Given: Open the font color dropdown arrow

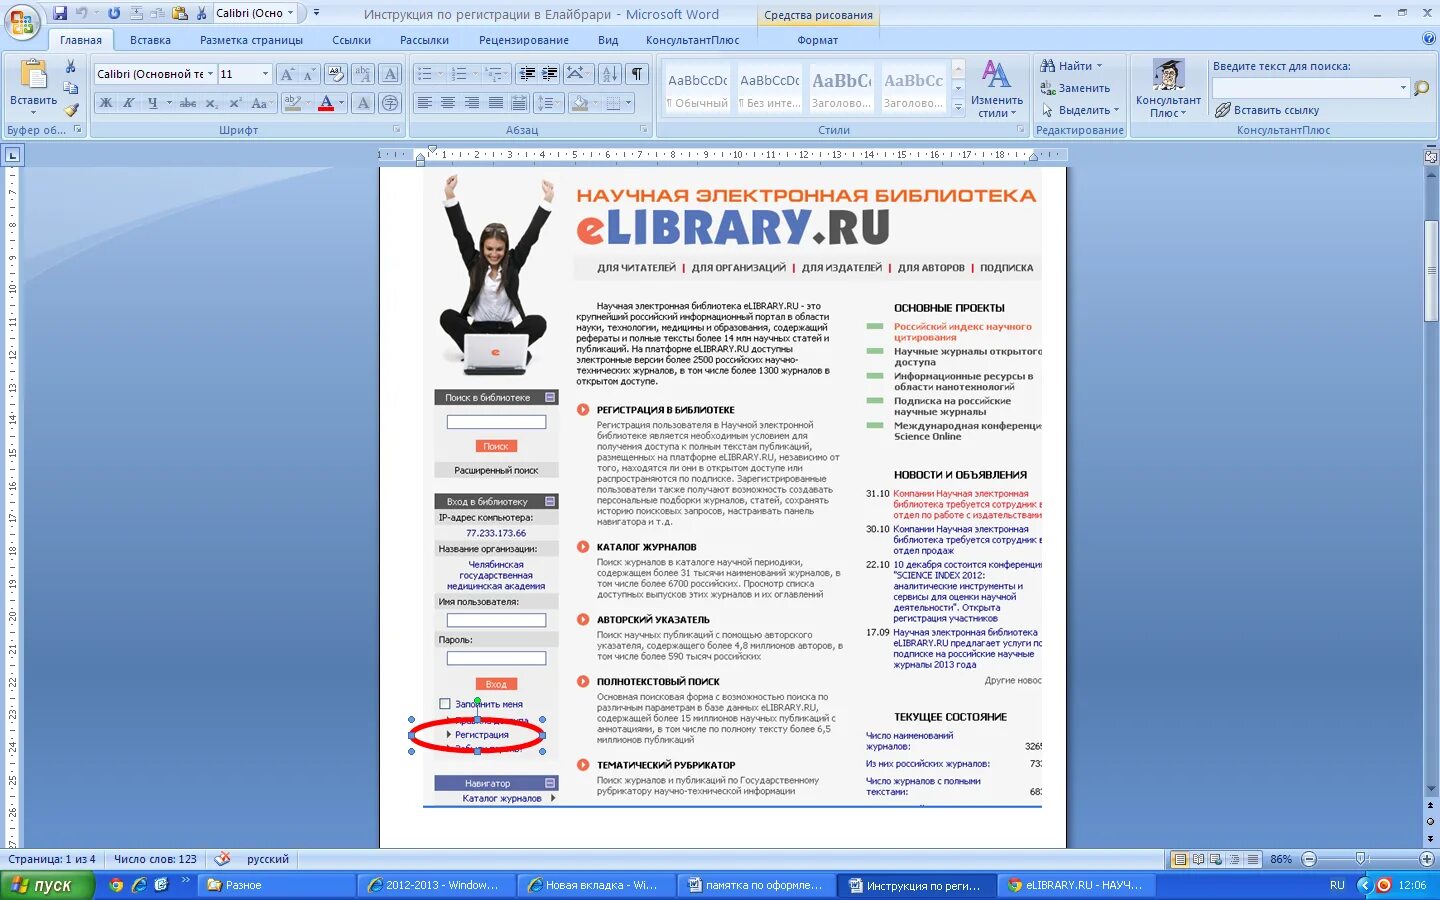Looking at the screenshot, I should tap(341, 103).
